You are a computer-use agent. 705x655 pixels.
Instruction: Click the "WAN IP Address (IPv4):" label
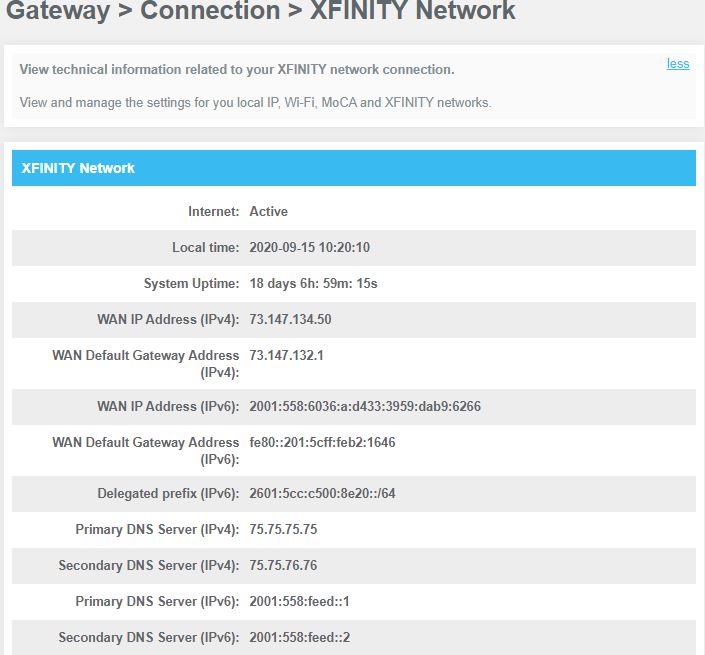[168, 320]
